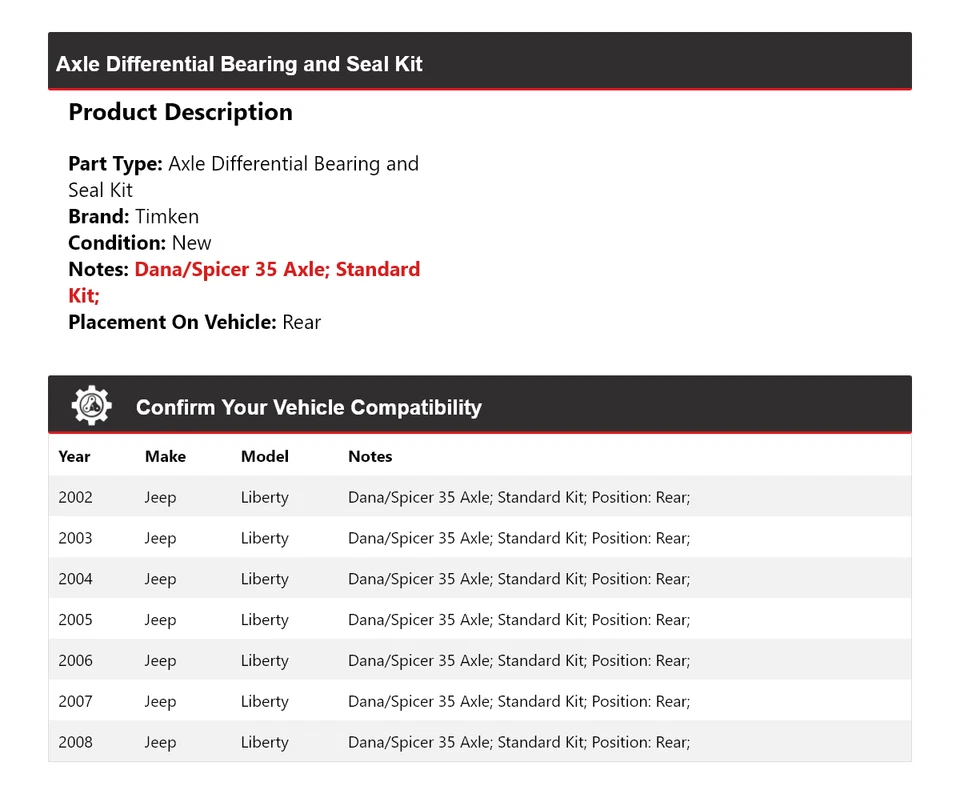The height and width of the screenshot is (794, 960).
Task: Click the Liberty cell in the 2007 row
Action: pyautogui.click(x=264, y=702)
